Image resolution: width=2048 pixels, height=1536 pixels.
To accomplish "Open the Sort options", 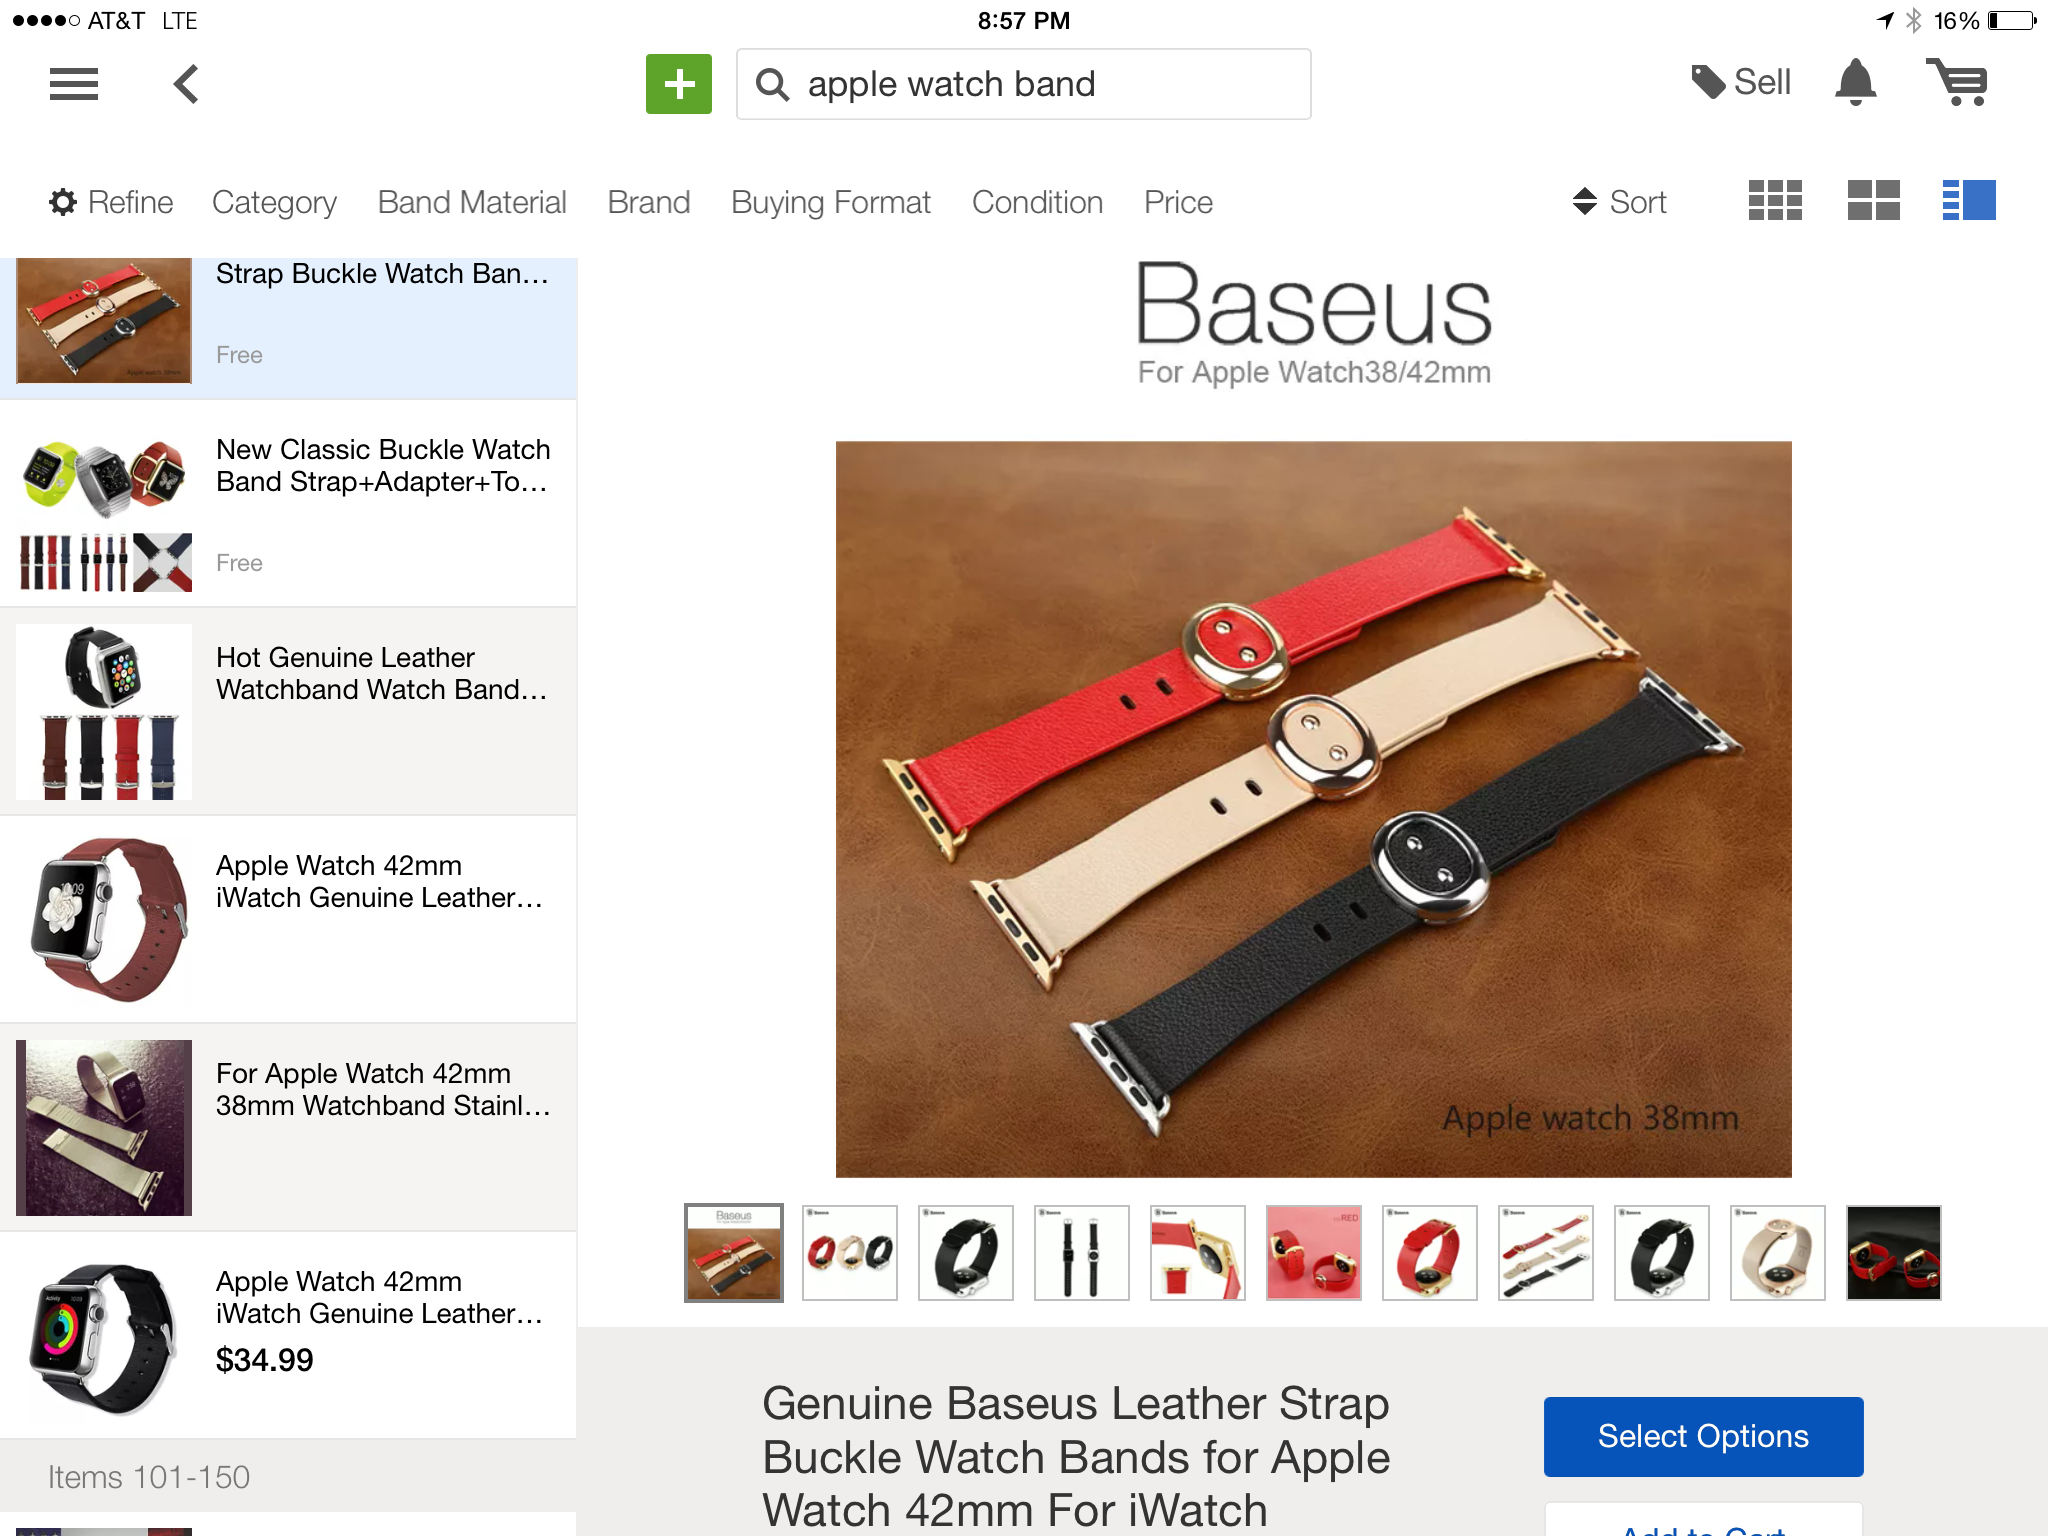I will click(x=1619, y=202).
